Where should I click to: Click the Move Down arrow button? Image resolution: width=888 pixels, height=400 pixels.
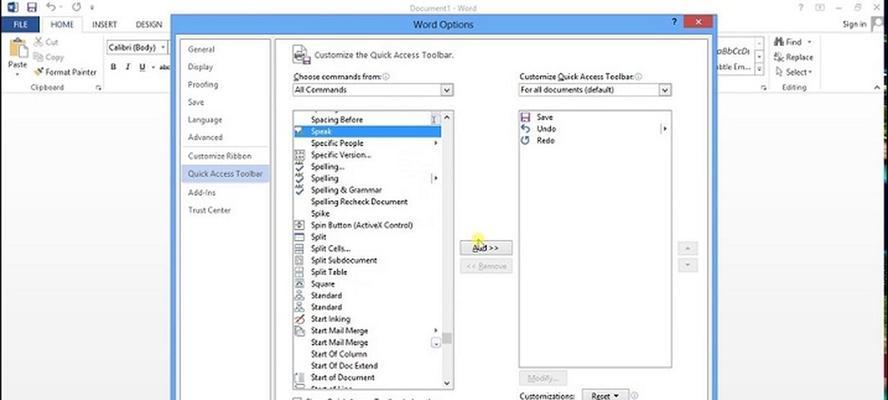click(688, 265)
